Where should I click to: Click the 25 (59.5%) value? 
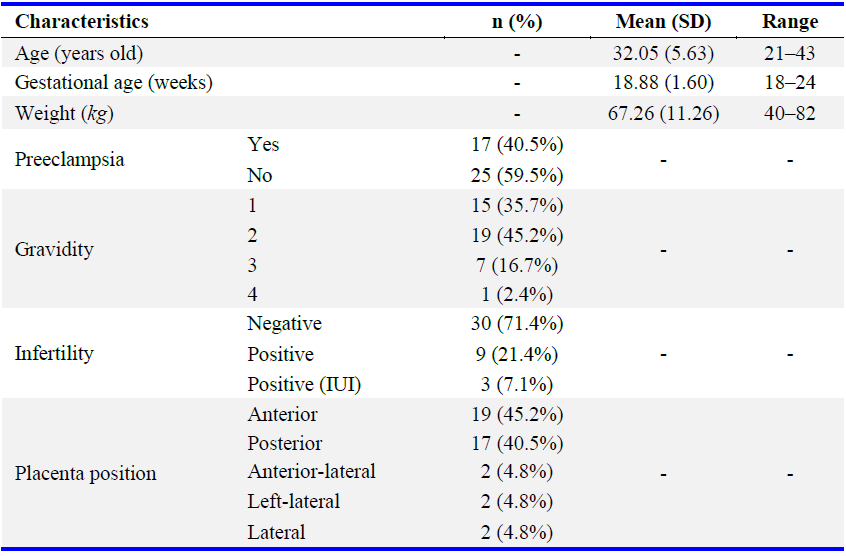(517, 175)
